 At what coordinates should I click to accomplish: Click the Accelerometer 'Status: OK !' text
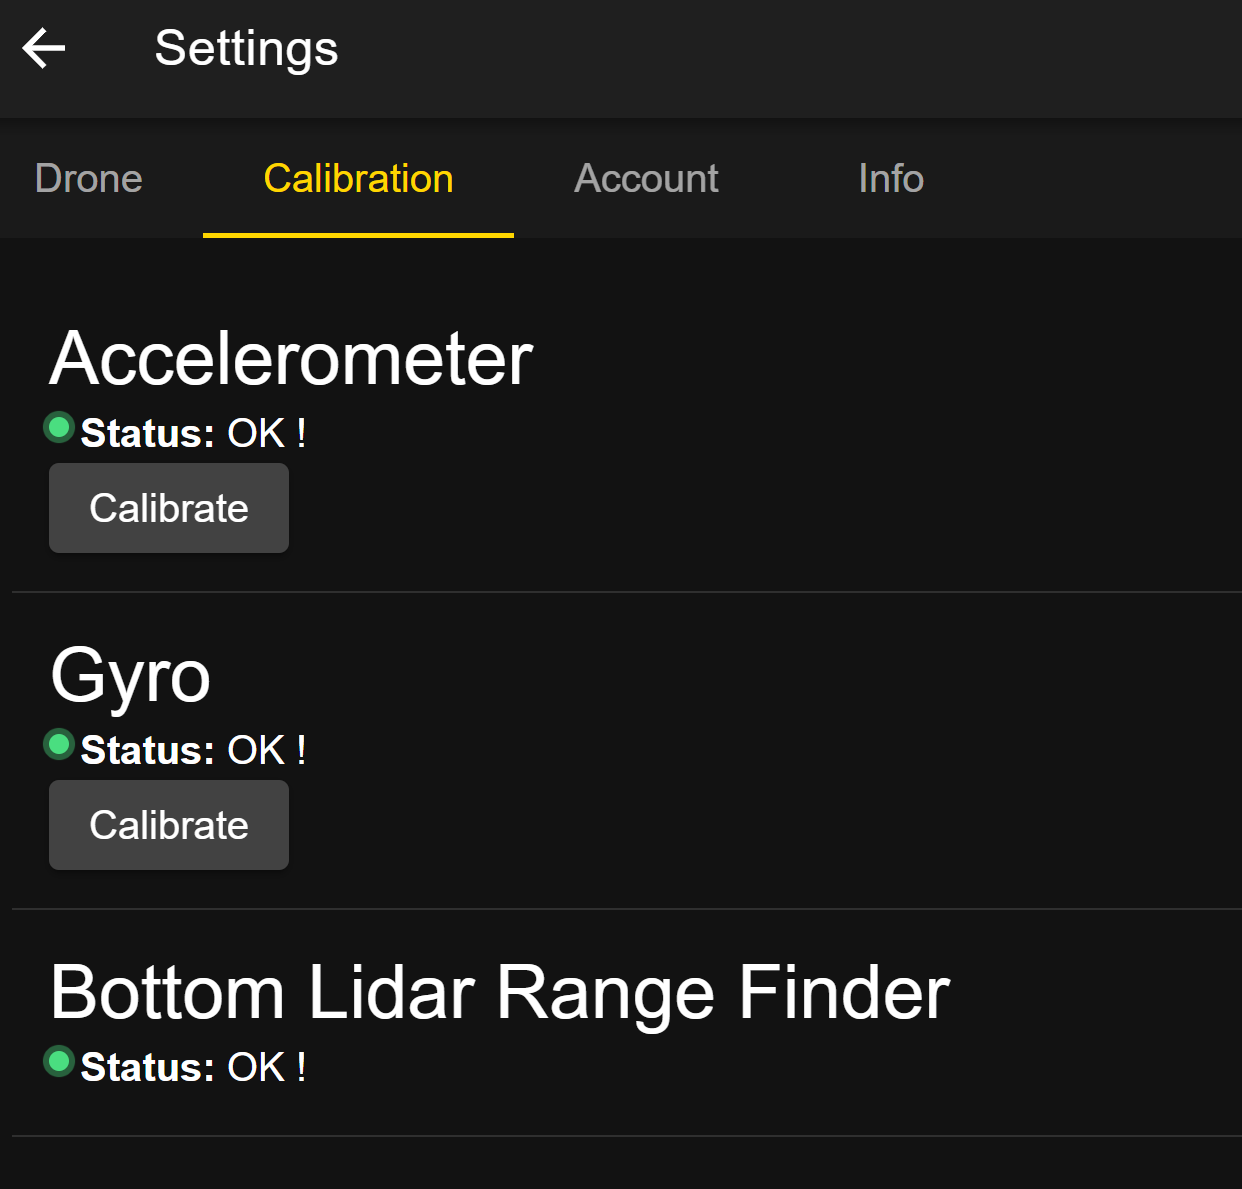point(193,434)
